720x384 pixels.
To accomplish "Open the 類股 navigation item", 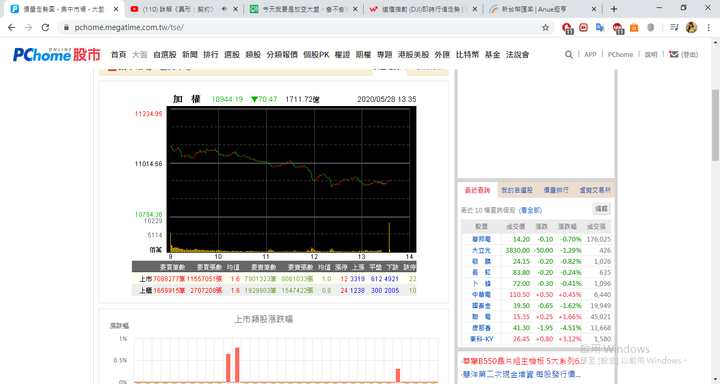I will tap(253, 55).
